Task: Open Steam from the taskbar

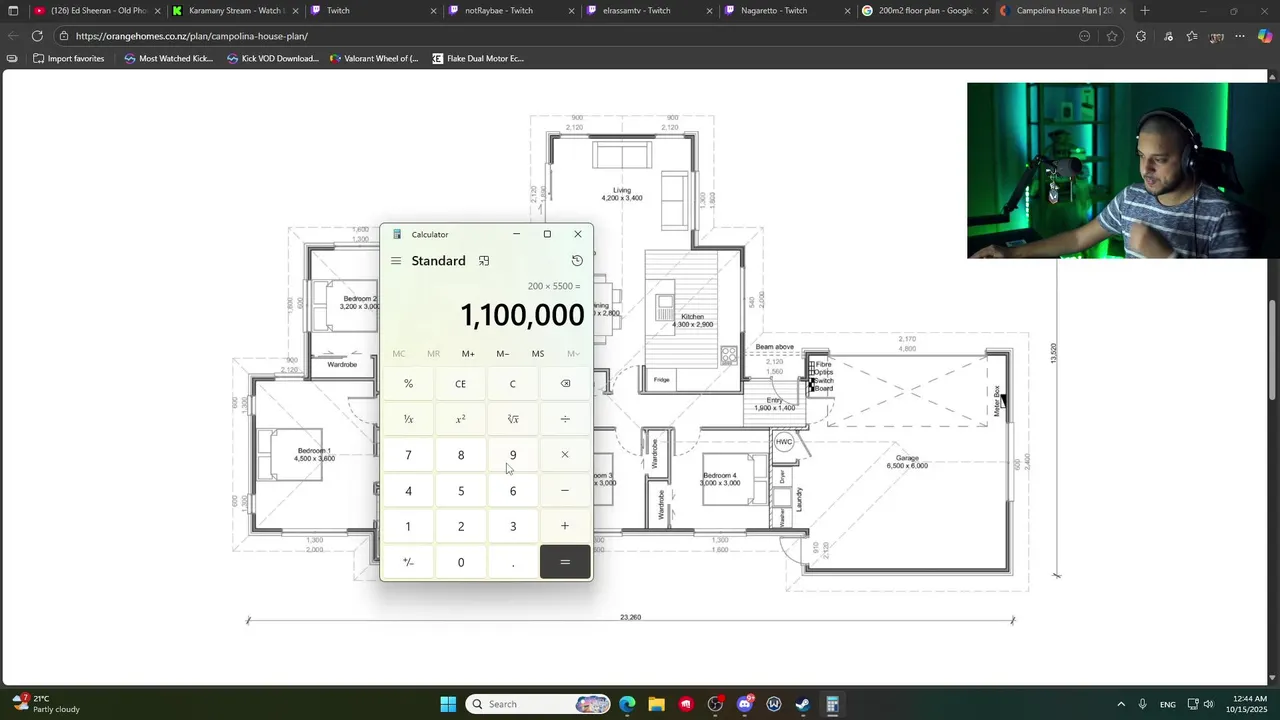Action: pyautogui.click(x=803, y=704)
